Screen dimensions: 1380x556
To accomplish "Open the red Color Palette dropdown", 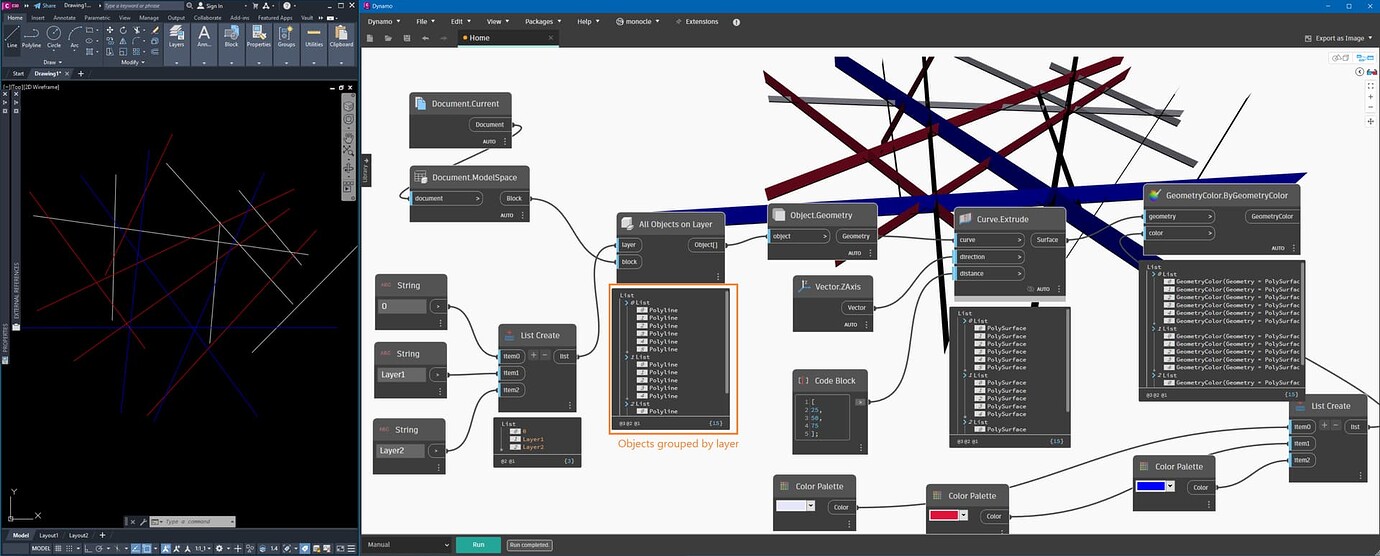I will click(964, 516).
